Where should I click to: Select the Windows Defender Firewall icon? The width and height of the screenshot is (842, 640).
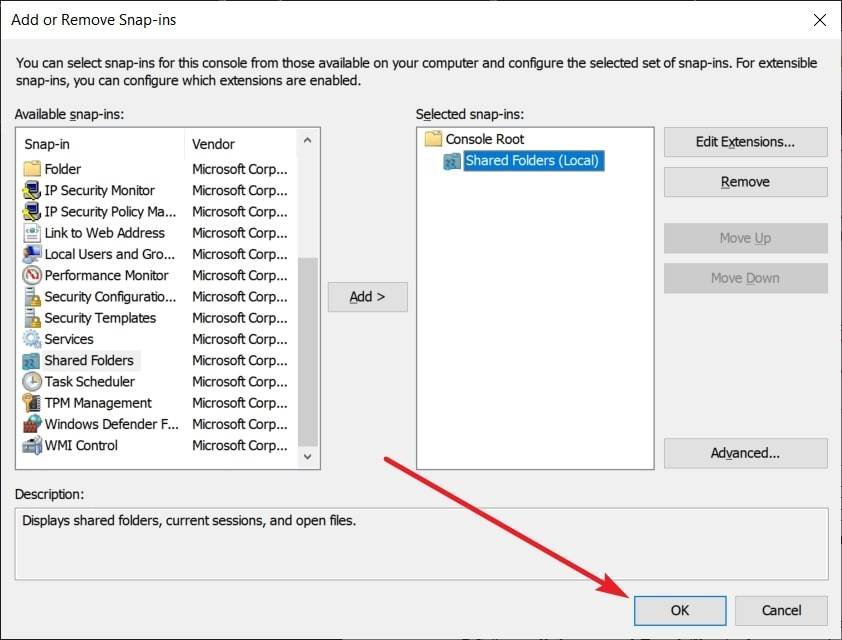(x=31, y=424)
